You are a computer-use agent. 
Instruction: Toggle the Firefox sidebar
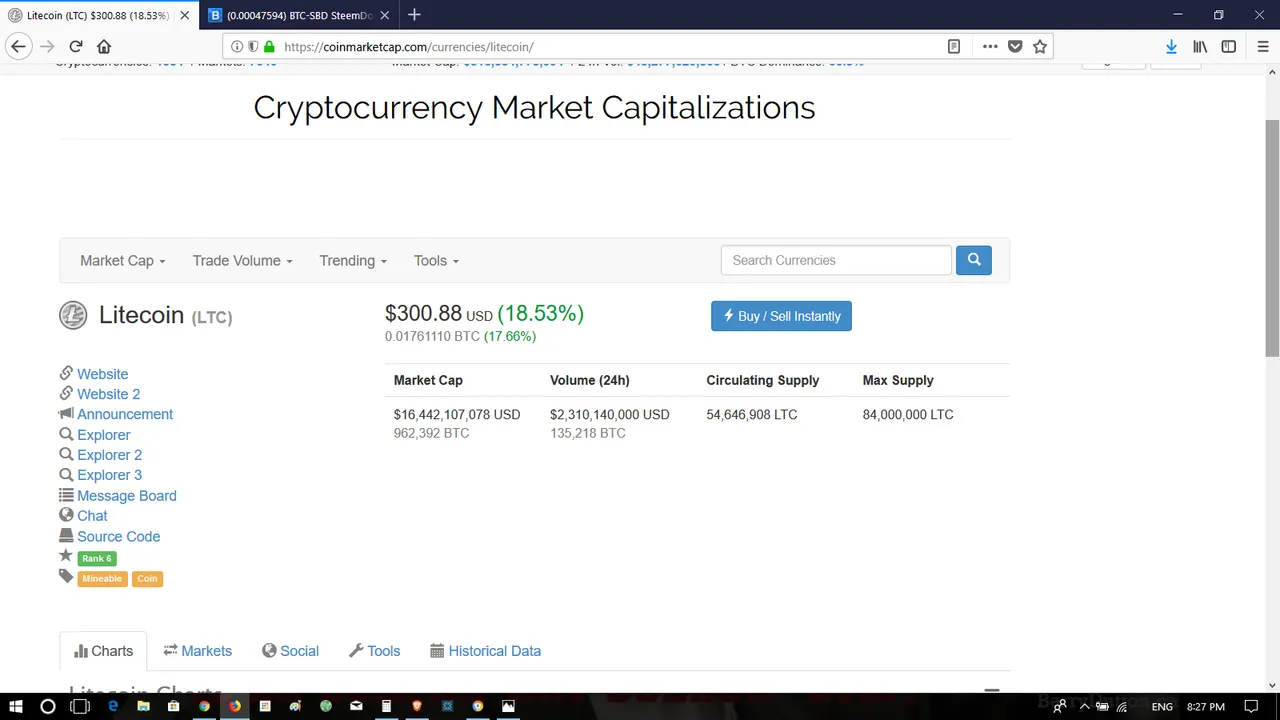tap(1228, 46)
